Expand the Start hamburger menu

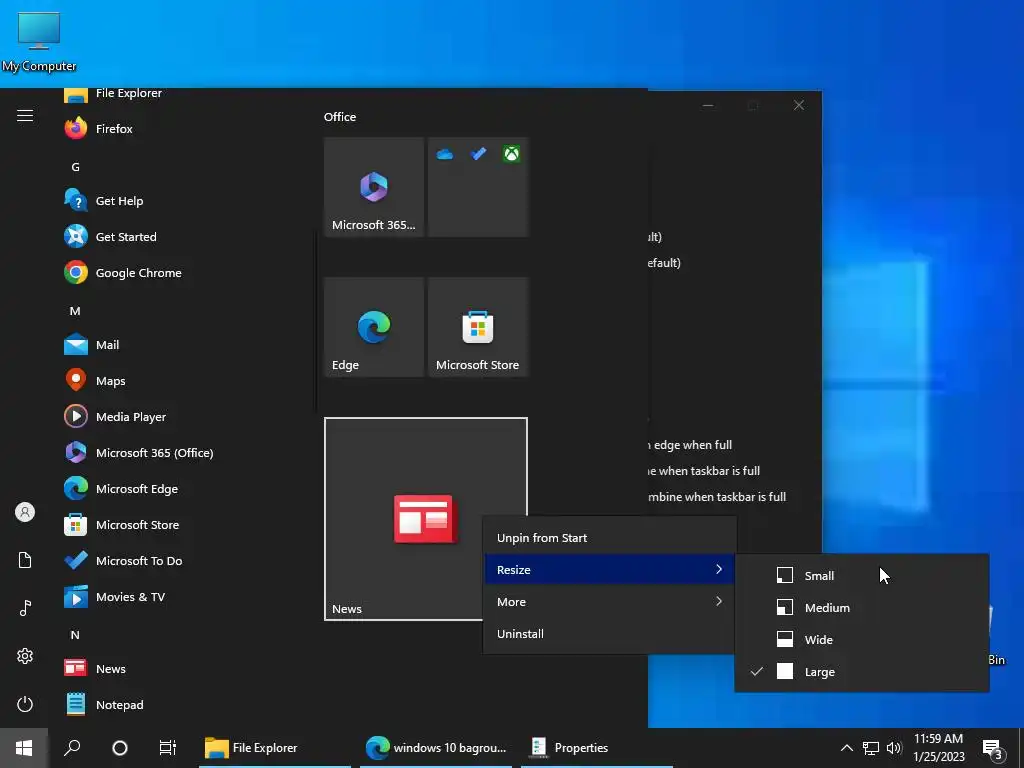click(25, 116)
